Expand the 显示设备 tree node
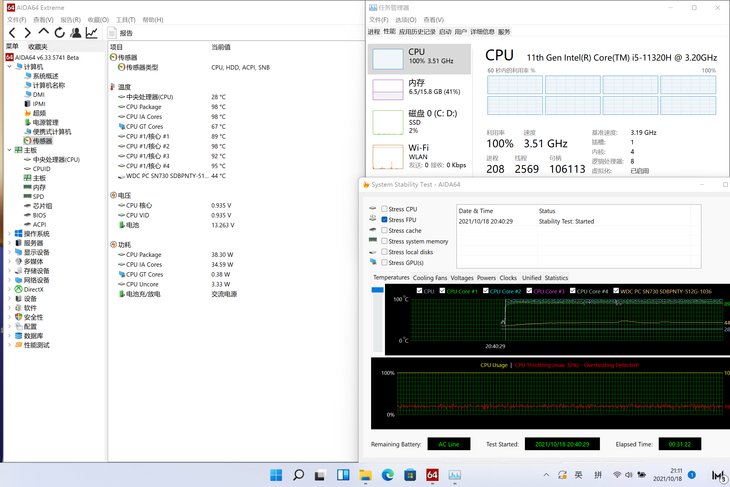Screen dimensions: 730x487 pos(9,252)
